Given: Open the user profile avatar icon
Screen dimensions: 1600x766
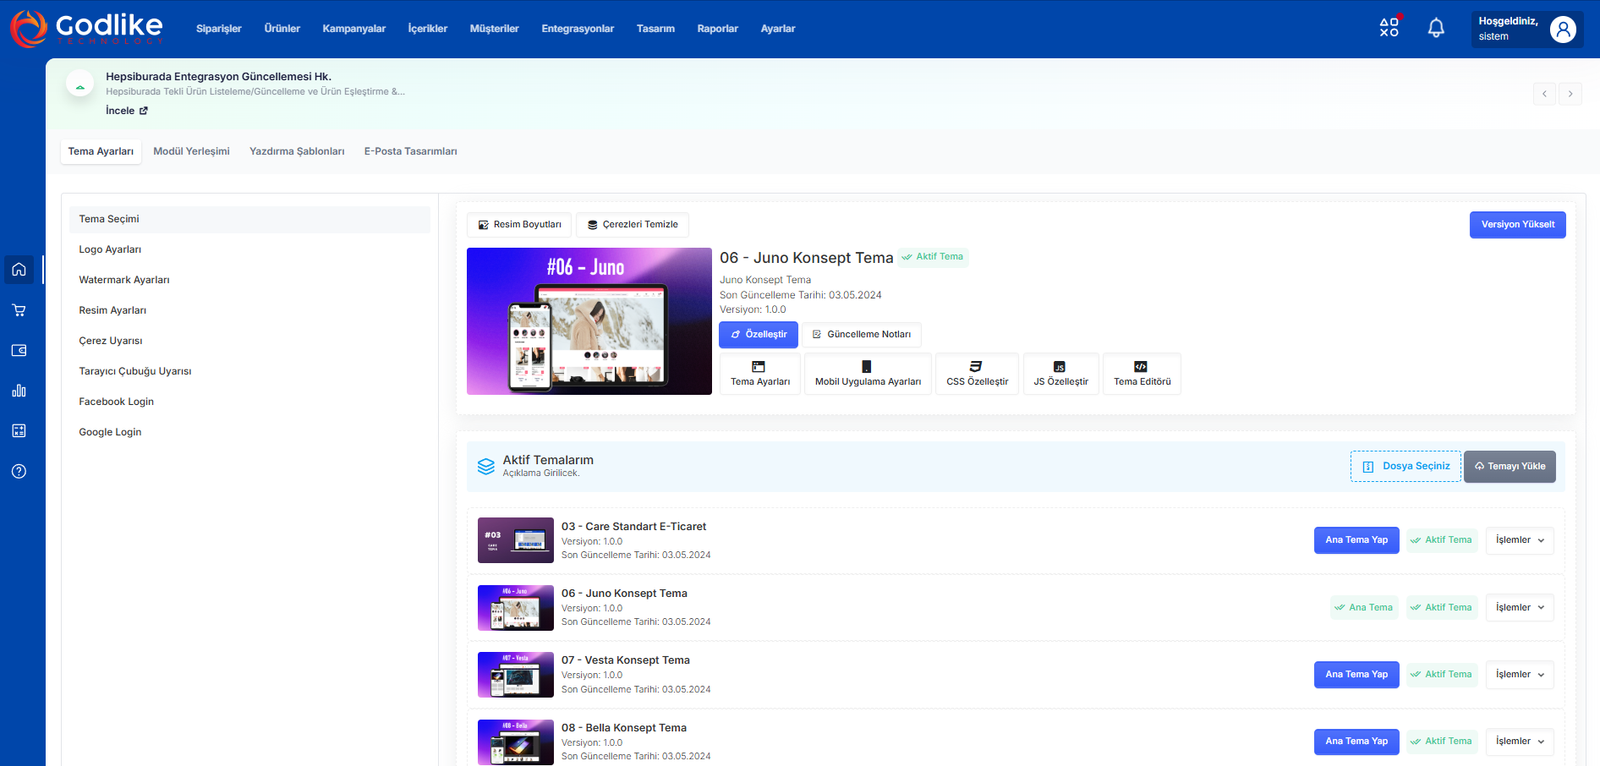Looking at the screenshot, I should coord(1562,29).
